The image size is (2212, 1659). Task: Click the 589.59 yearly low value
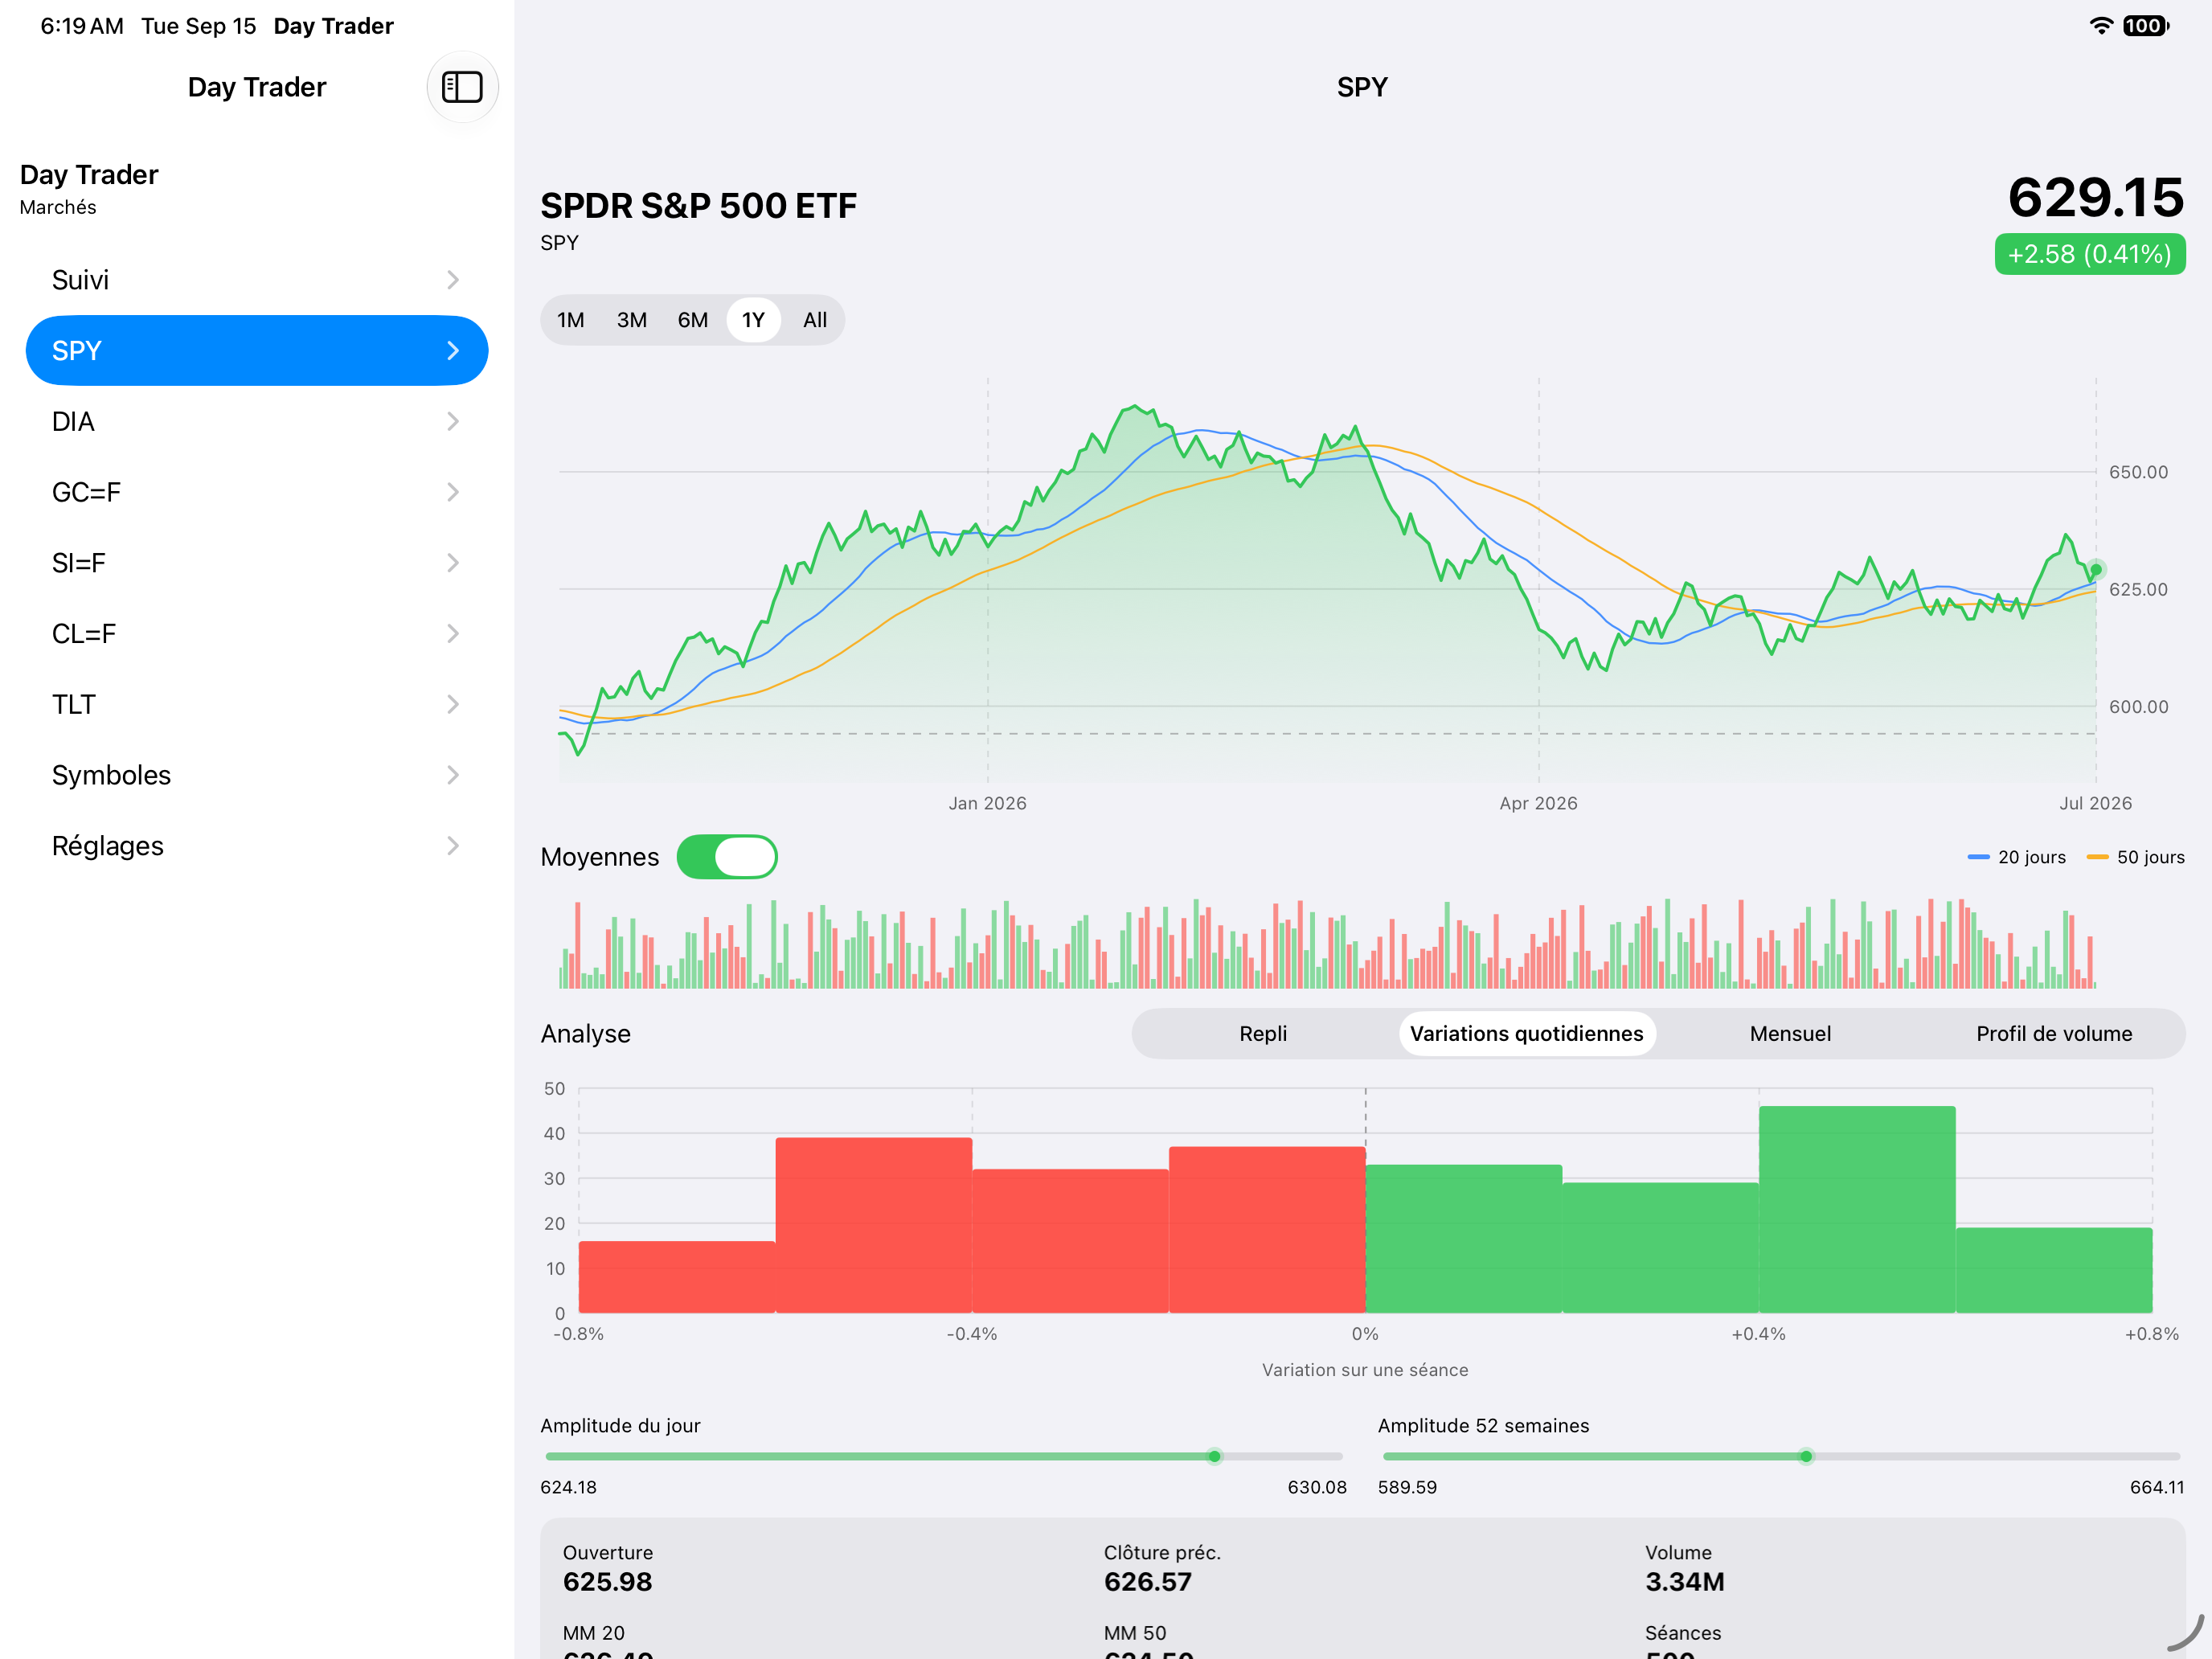pos(1407,1487)
